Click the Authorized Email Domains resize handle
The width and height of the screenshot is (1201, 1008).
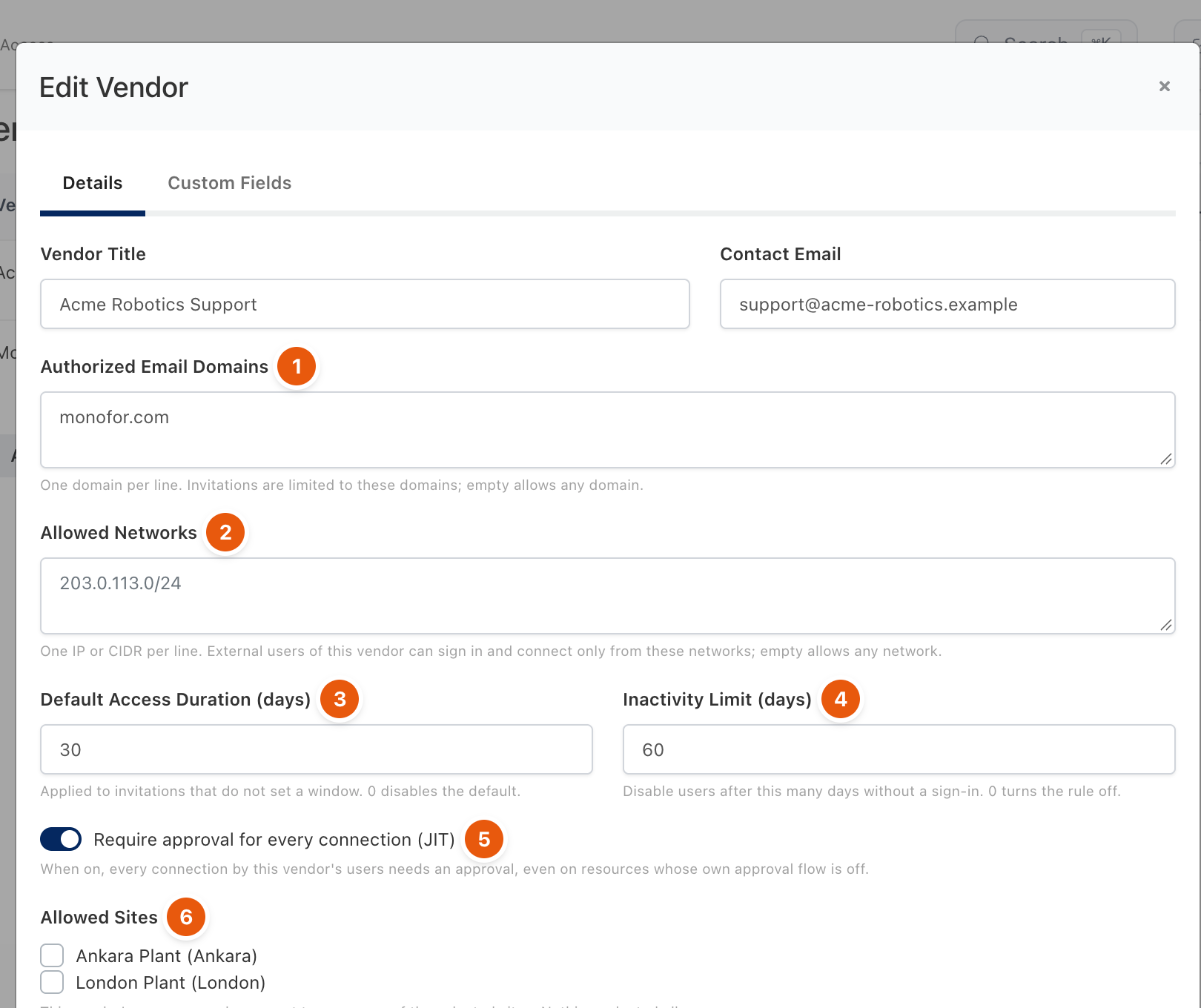click(1166, 459)
